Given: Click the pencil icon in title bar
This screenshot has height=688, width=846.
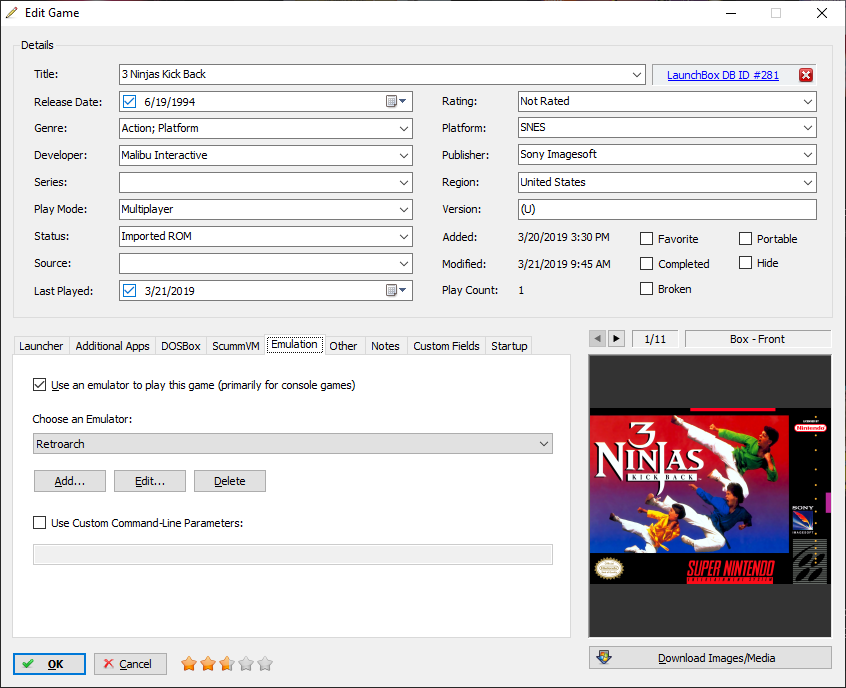Looking at the screenshot, I should tap(12, 13).
